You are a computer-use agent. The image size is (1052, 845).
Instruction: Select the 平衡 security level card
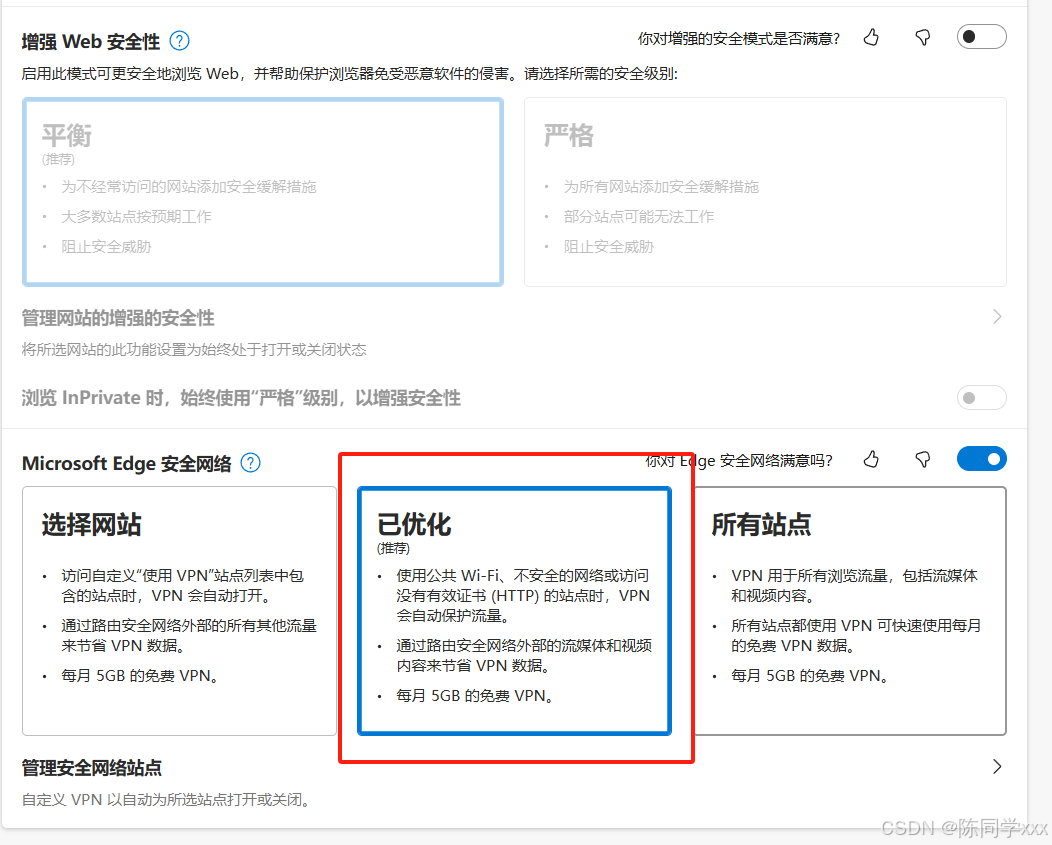click(262, 192)
